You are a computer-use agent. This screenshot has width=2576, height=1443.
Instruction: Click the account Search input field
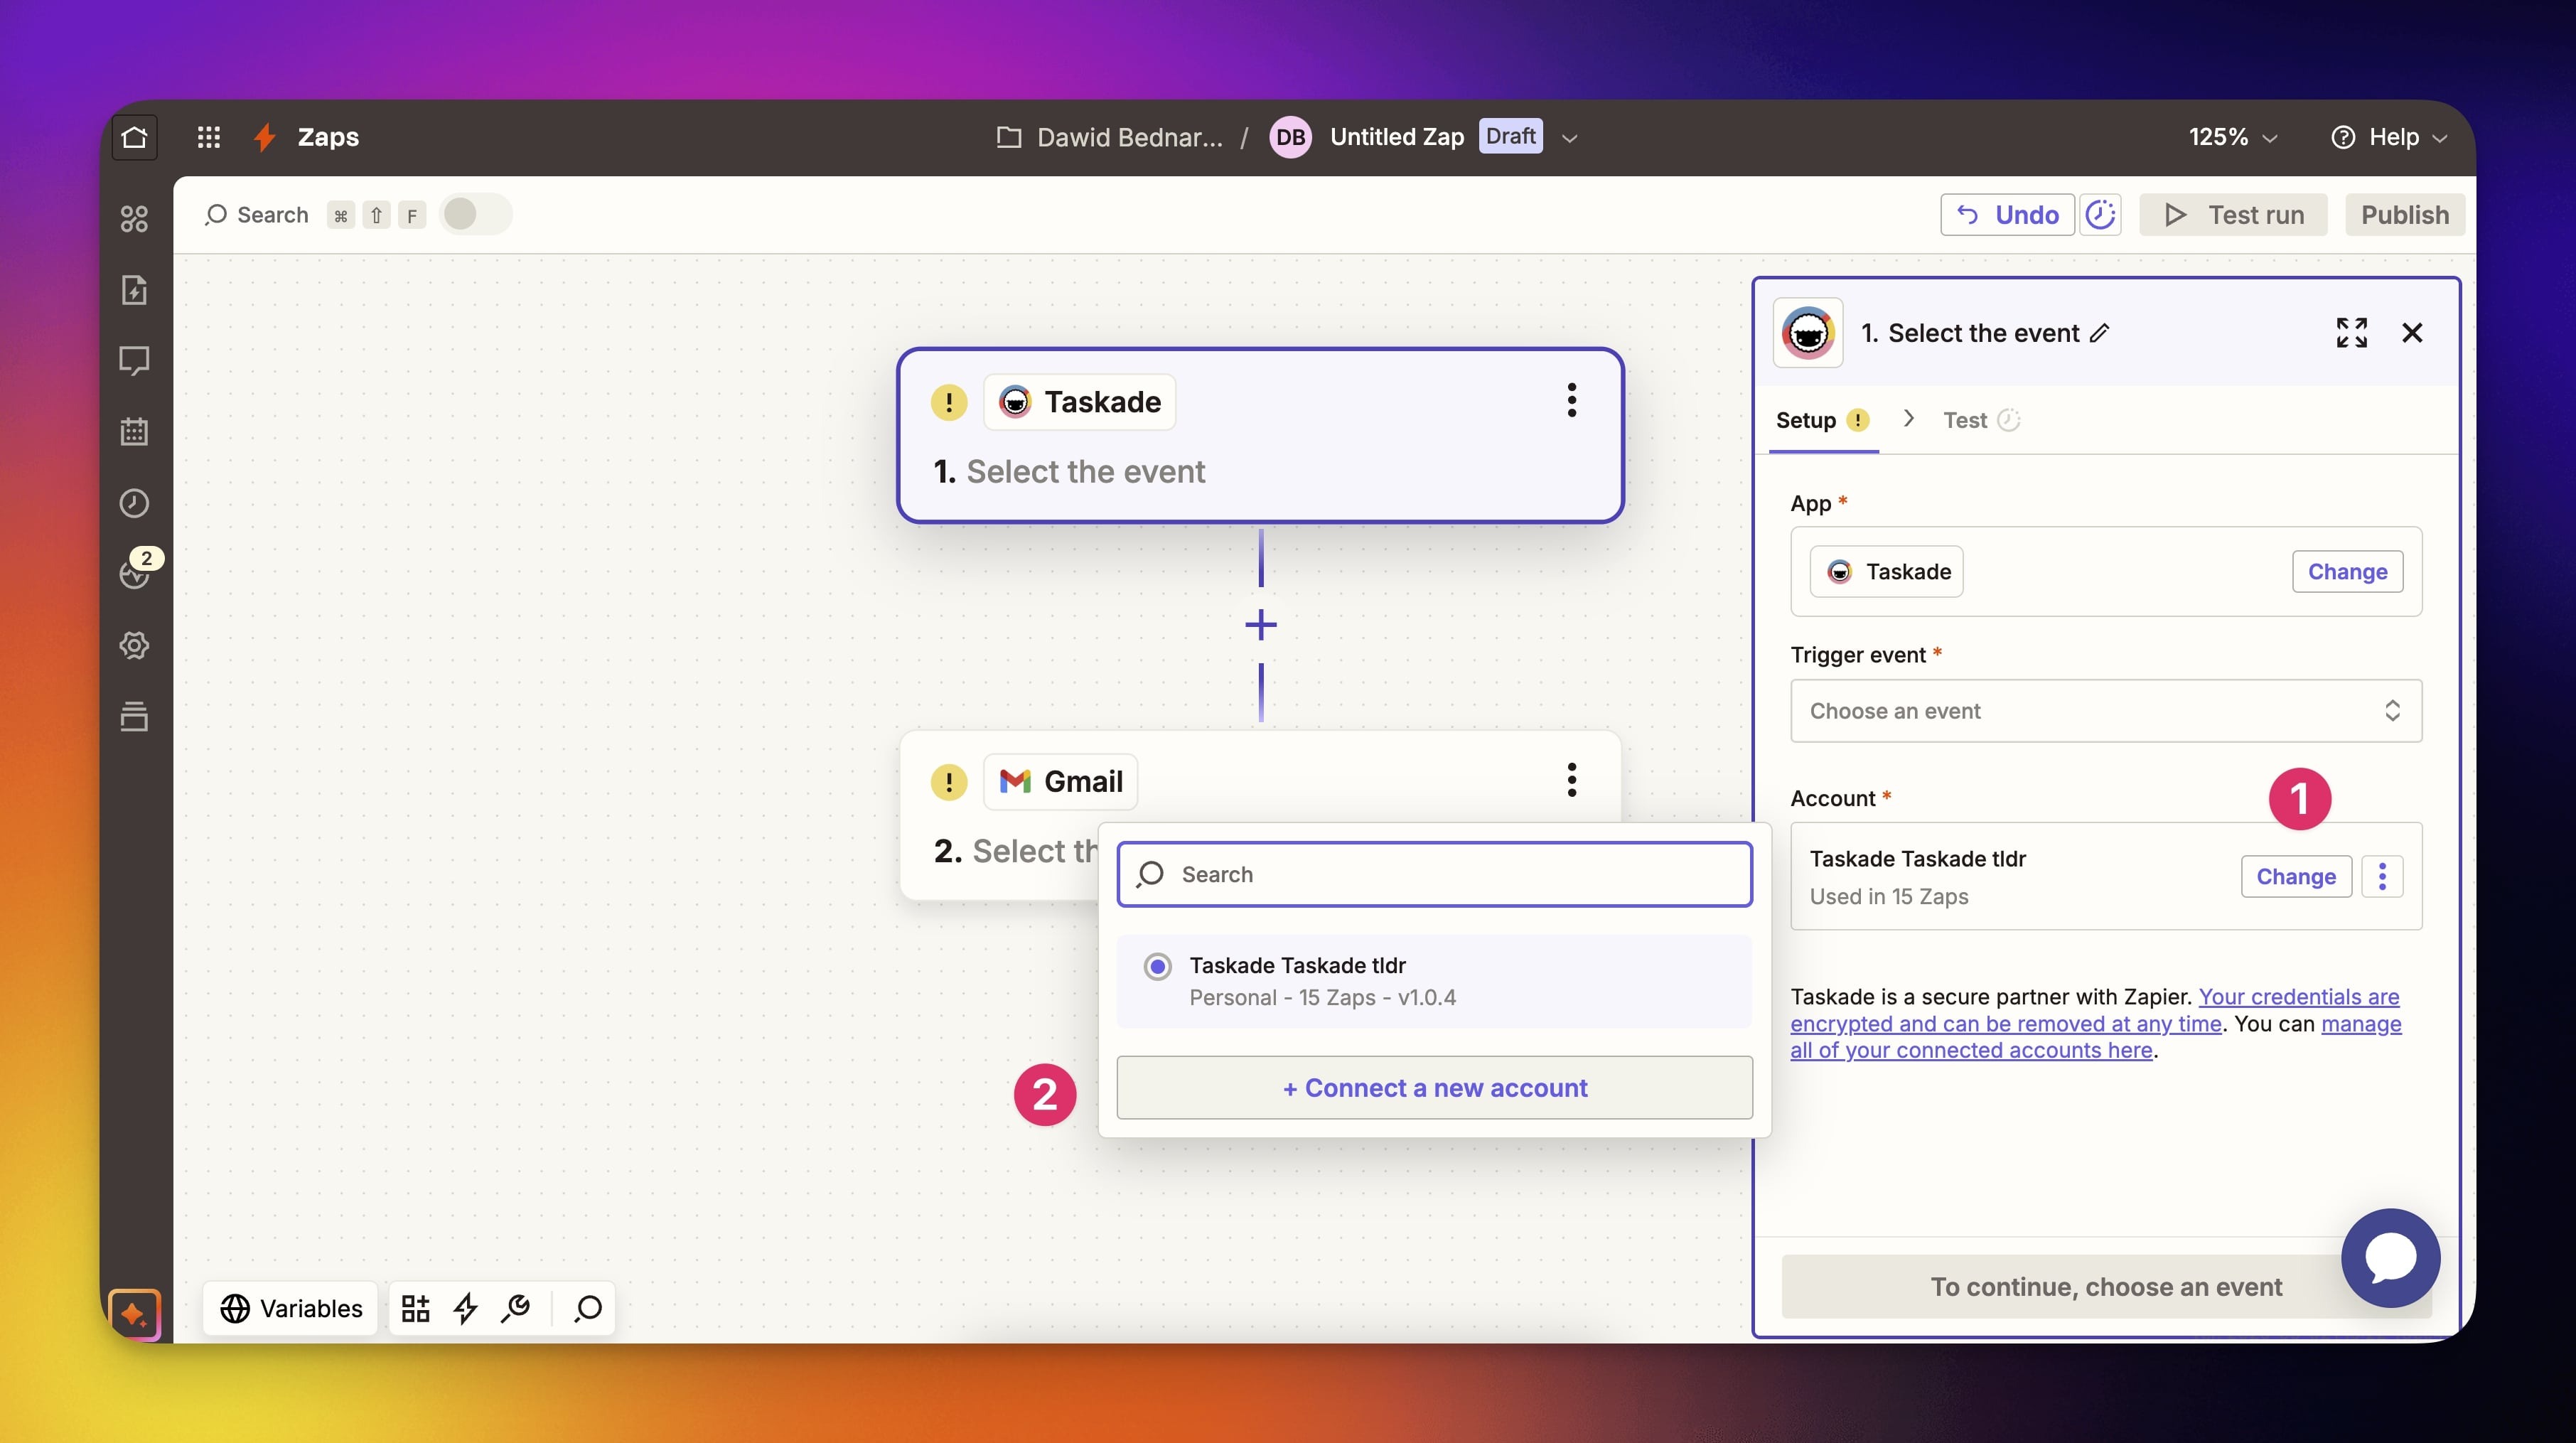tap(1434, 874)
